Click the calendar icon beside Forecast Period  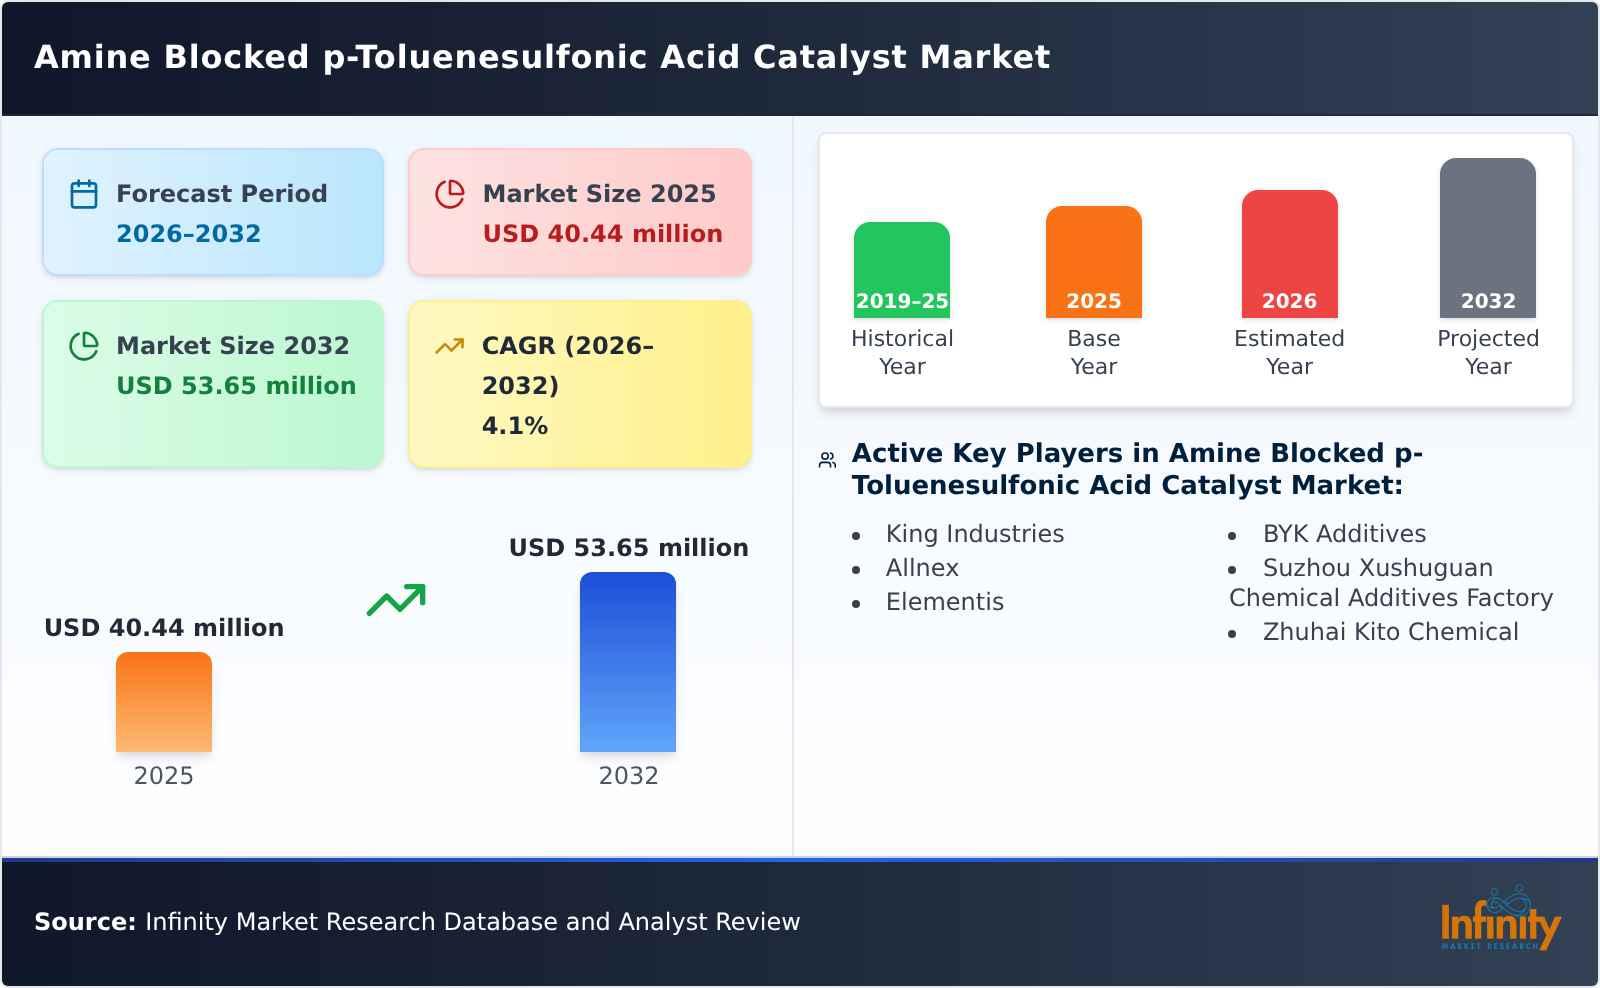tap(84, 193)
